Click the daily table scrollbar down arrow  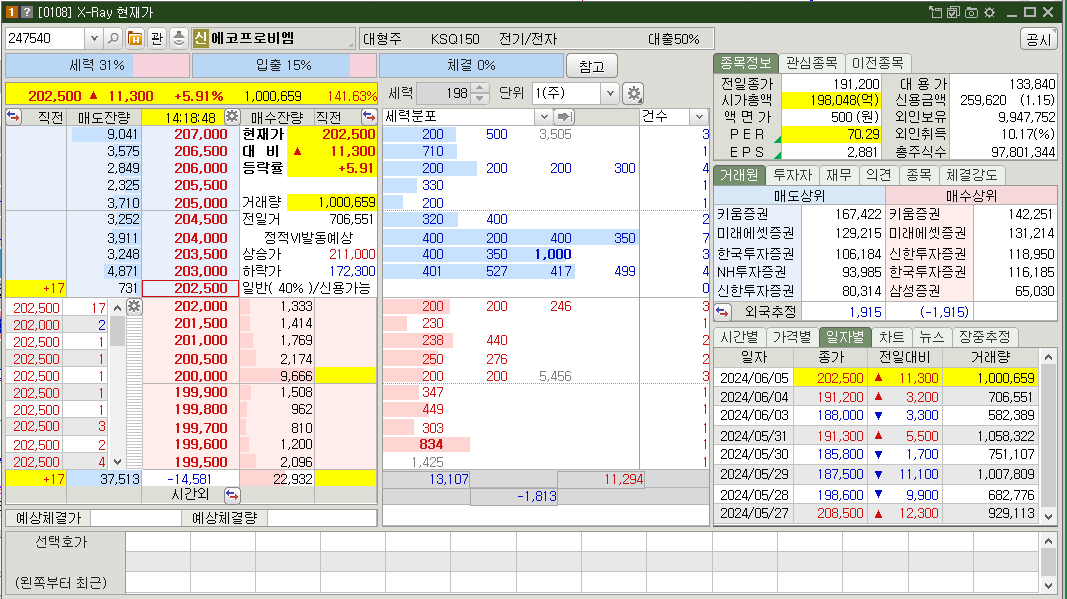point(1048,516)
